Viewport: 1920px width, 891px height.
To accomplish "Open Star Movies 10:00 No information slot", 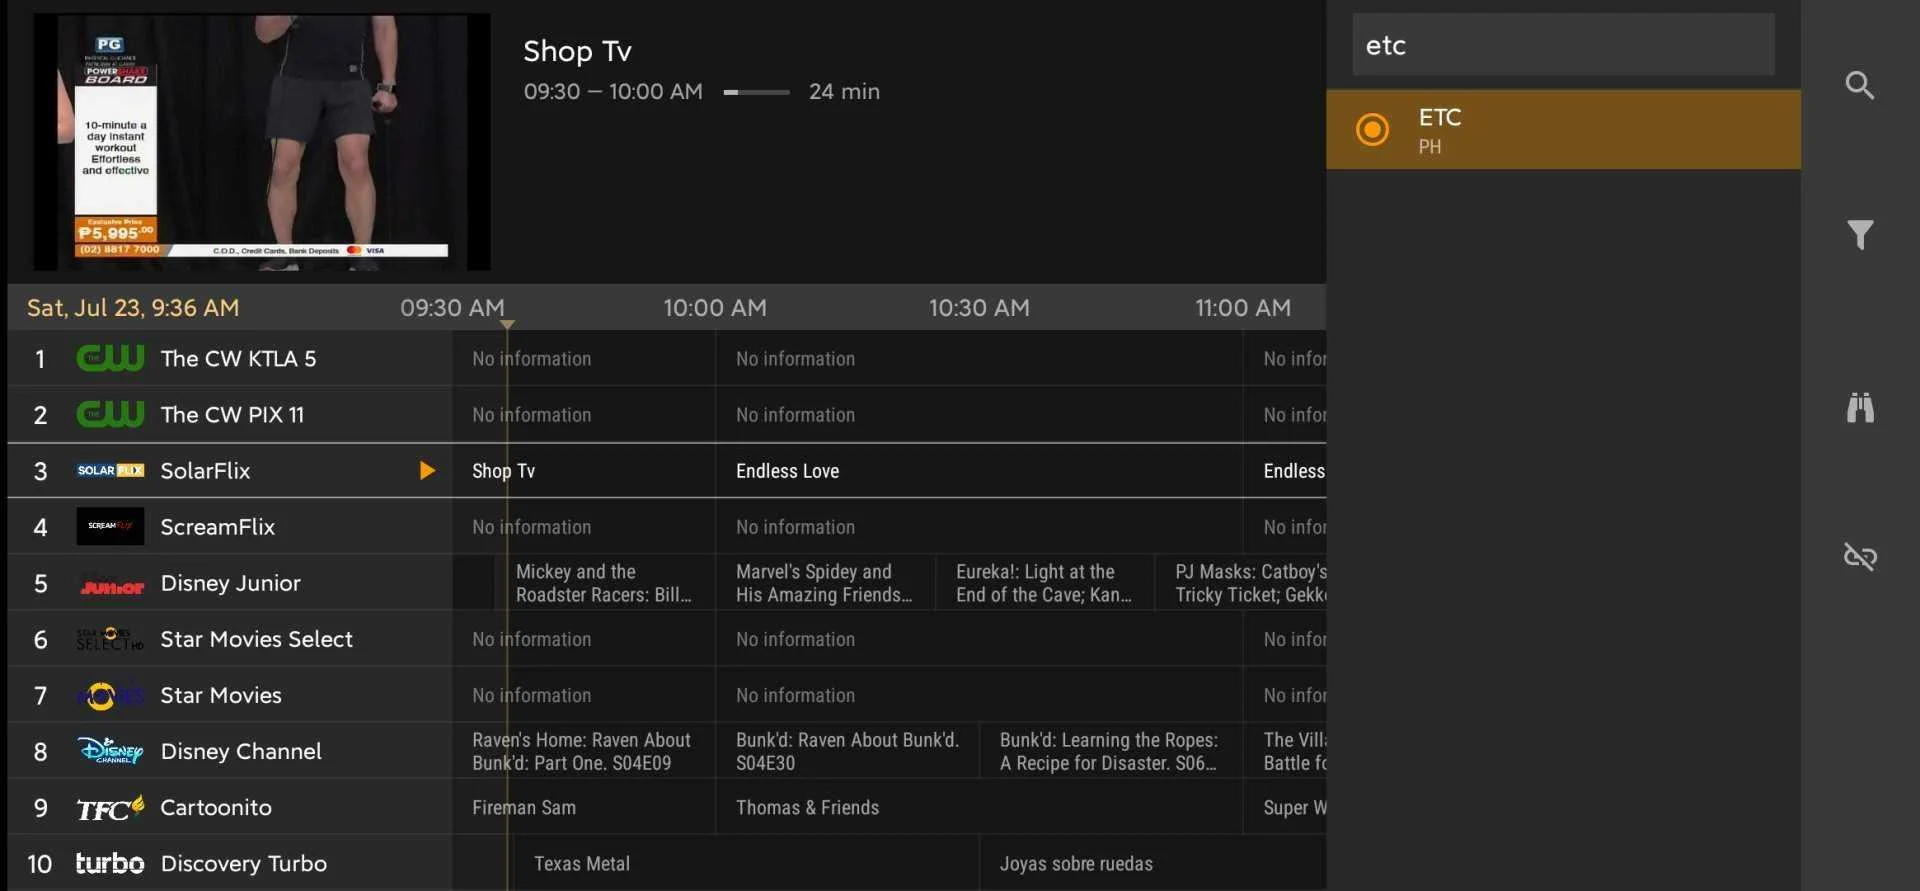I will click(x=979, y=695).
